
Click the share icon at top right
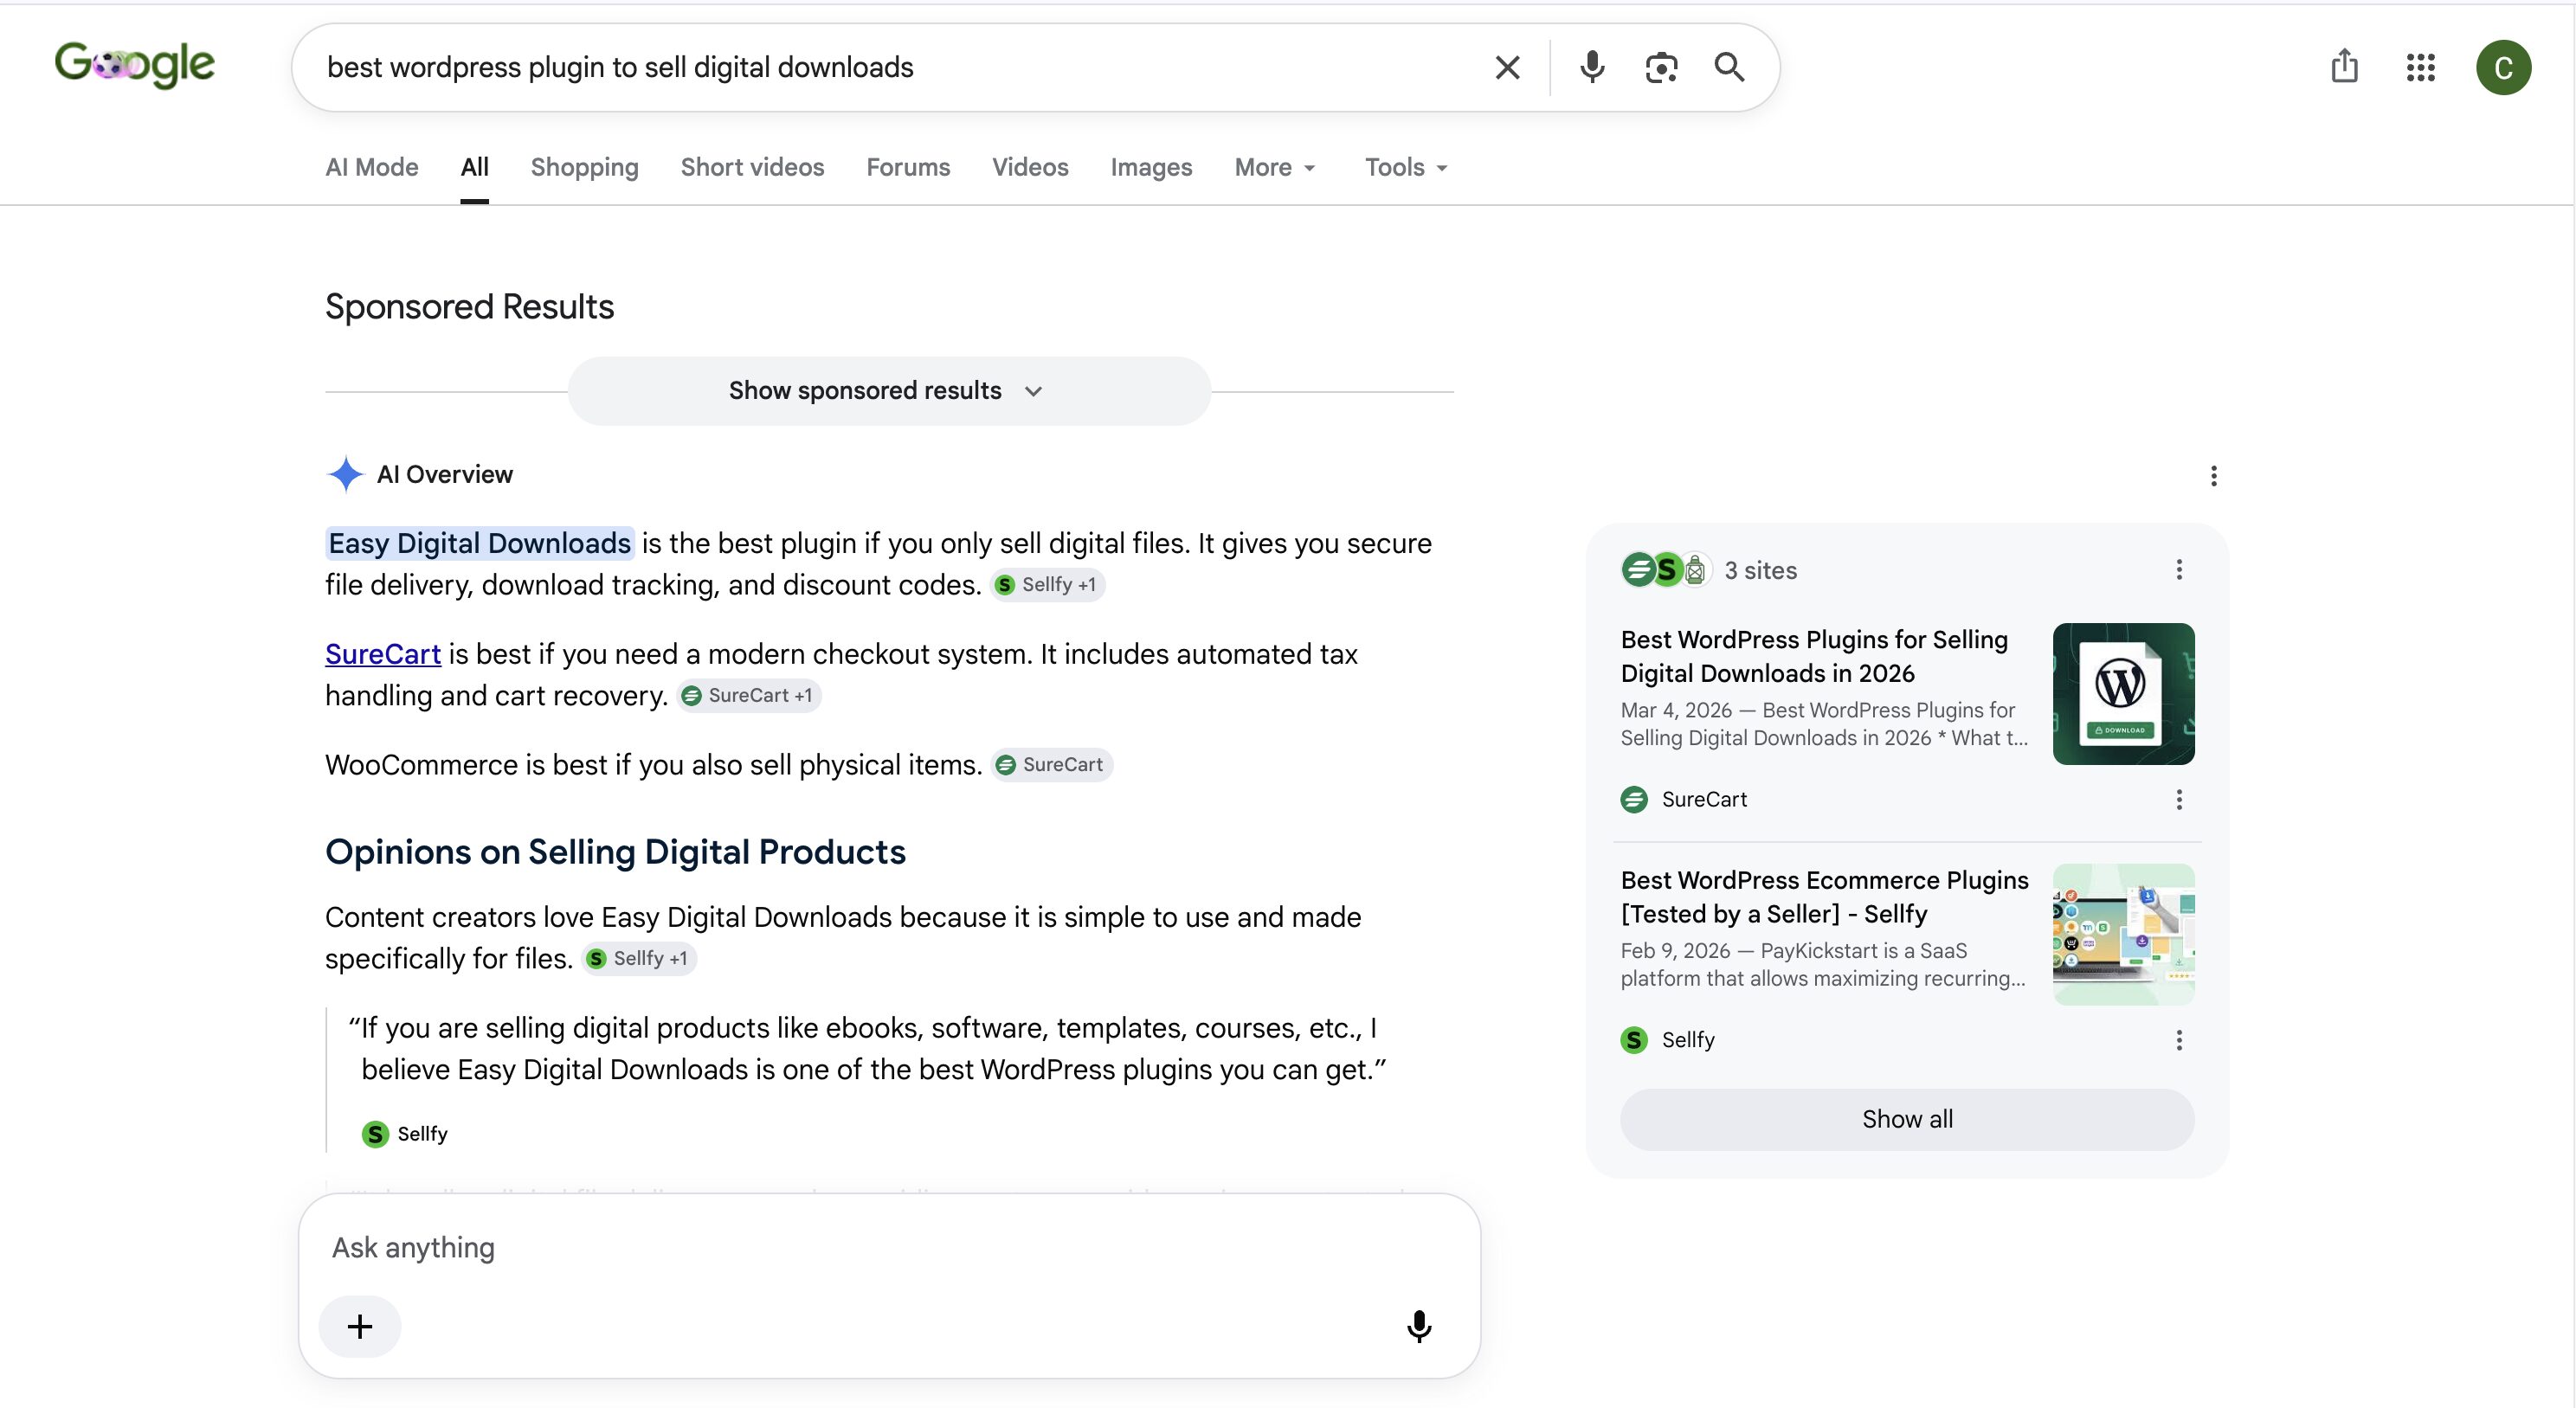(2344, 66)
